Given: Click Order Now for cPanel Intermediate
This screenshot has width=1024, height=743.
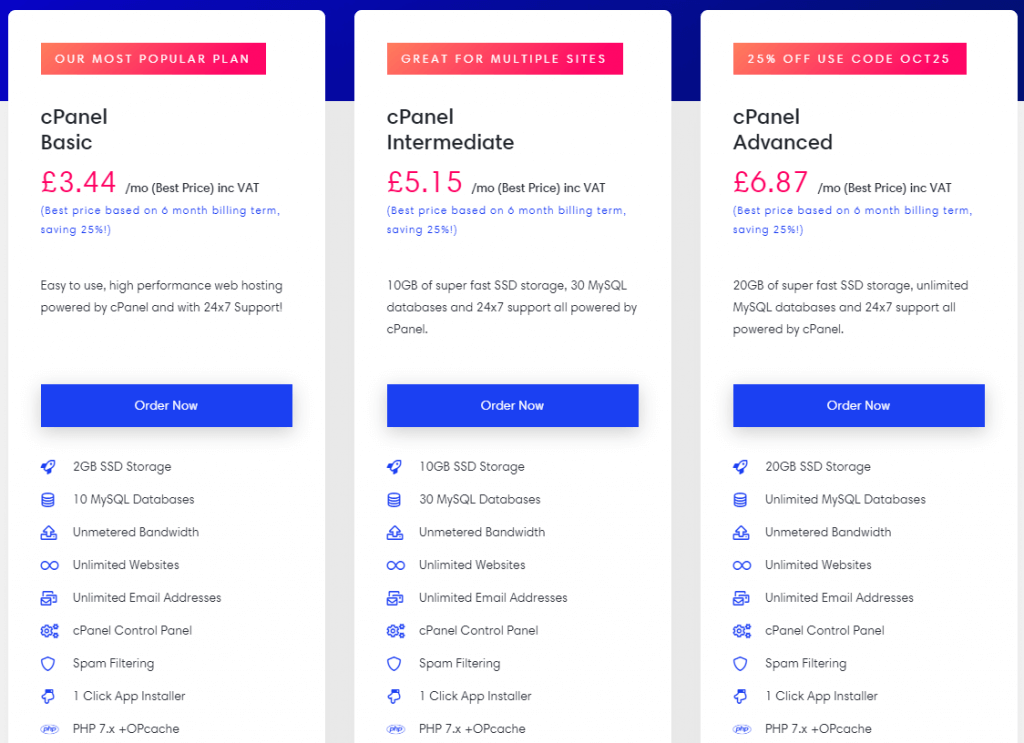Looking at the screenshot, I should pos(513,405).
